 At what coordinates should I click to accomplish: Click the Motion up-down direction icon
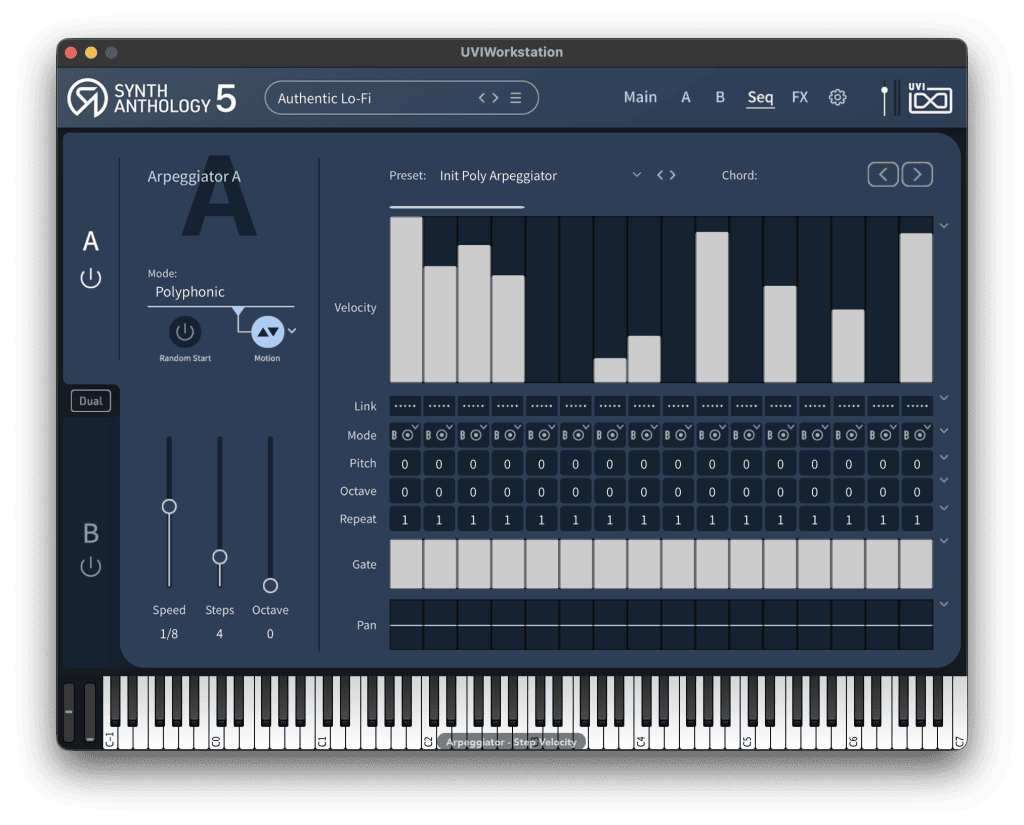pyautogui.click(x=268, y=332)
